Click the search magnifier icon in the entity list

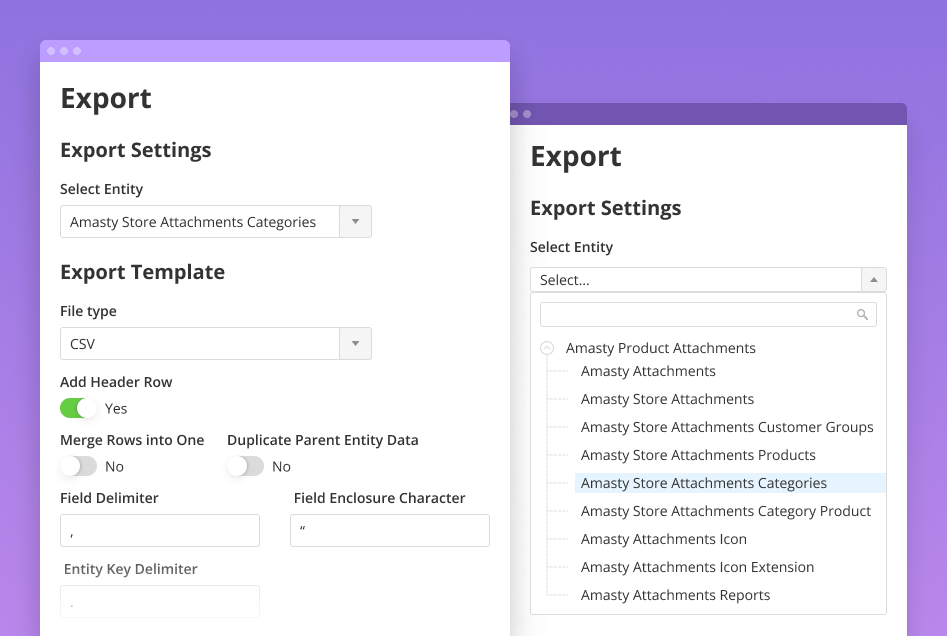[862, 314]
